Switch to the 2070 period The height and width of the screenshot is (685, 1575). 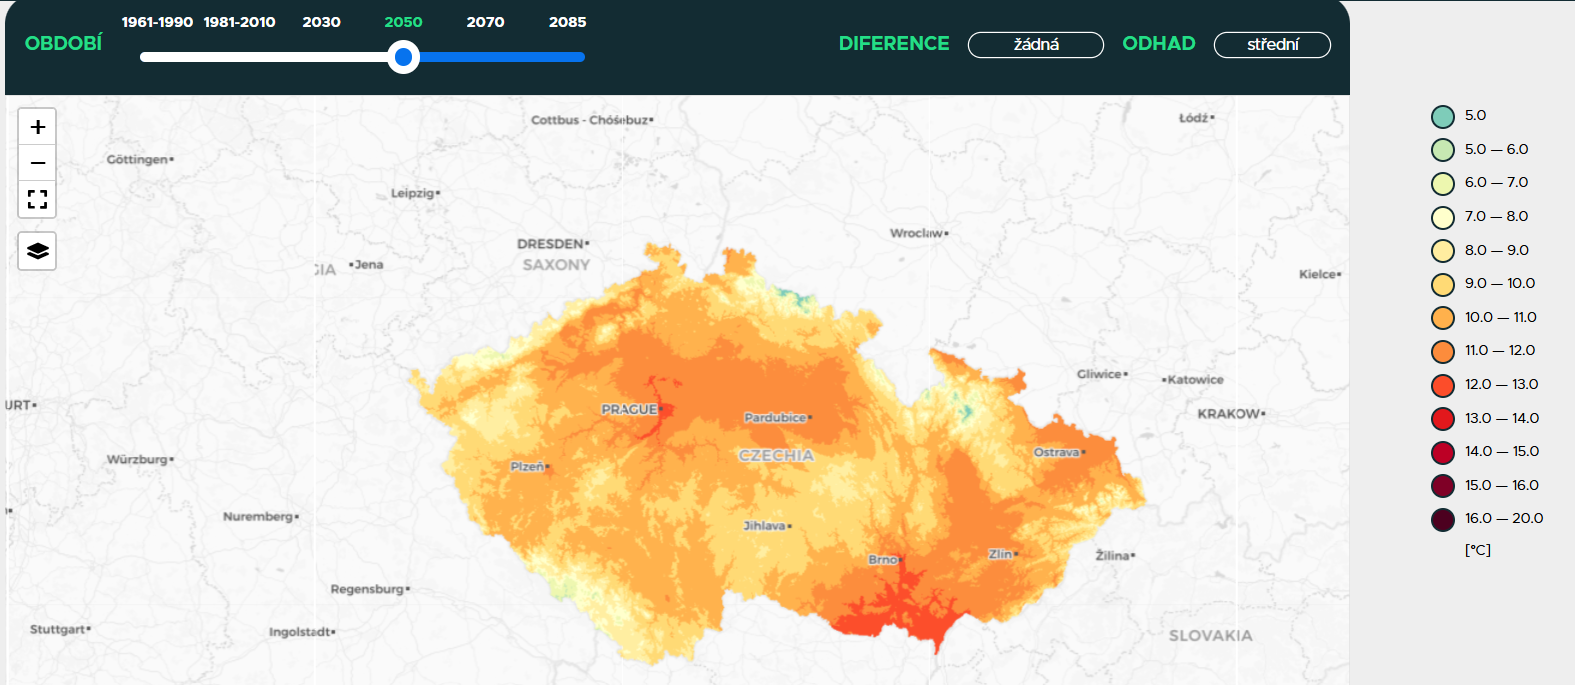click(485, 22)
